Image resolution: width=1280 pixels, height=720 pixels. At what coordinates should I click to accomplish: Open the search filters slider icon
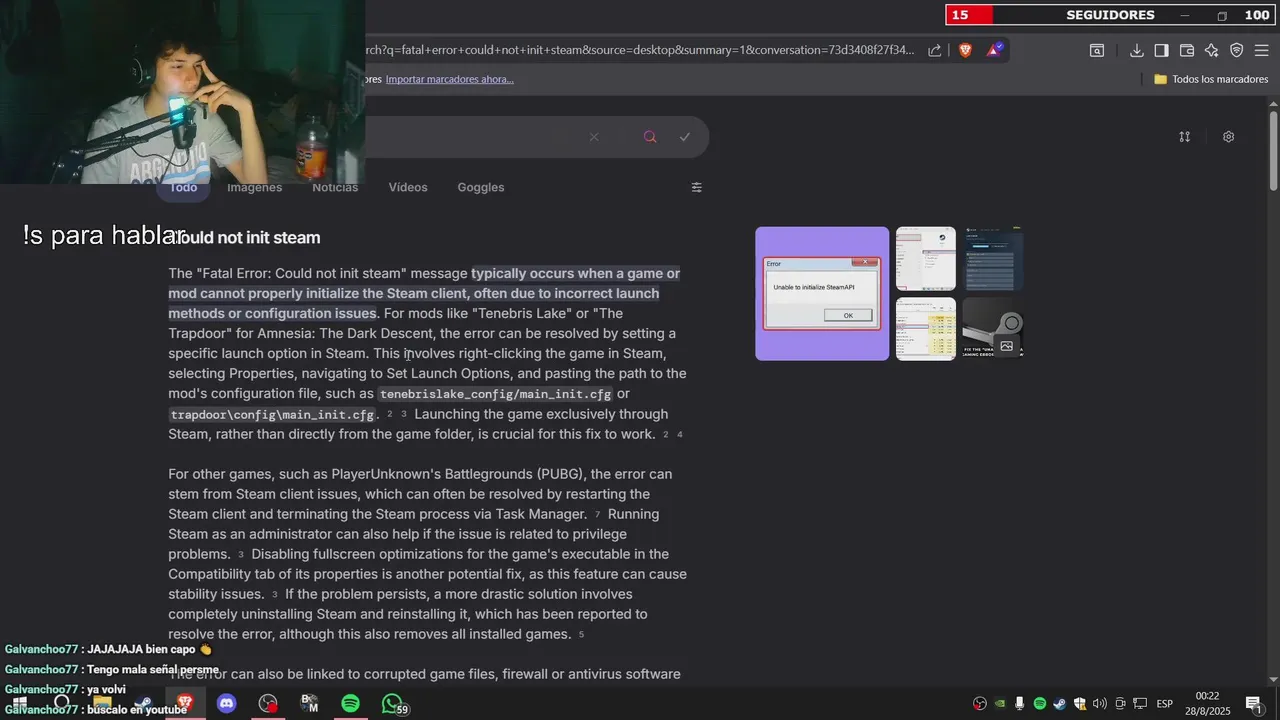pyautogui.click(x=697, y=187)
